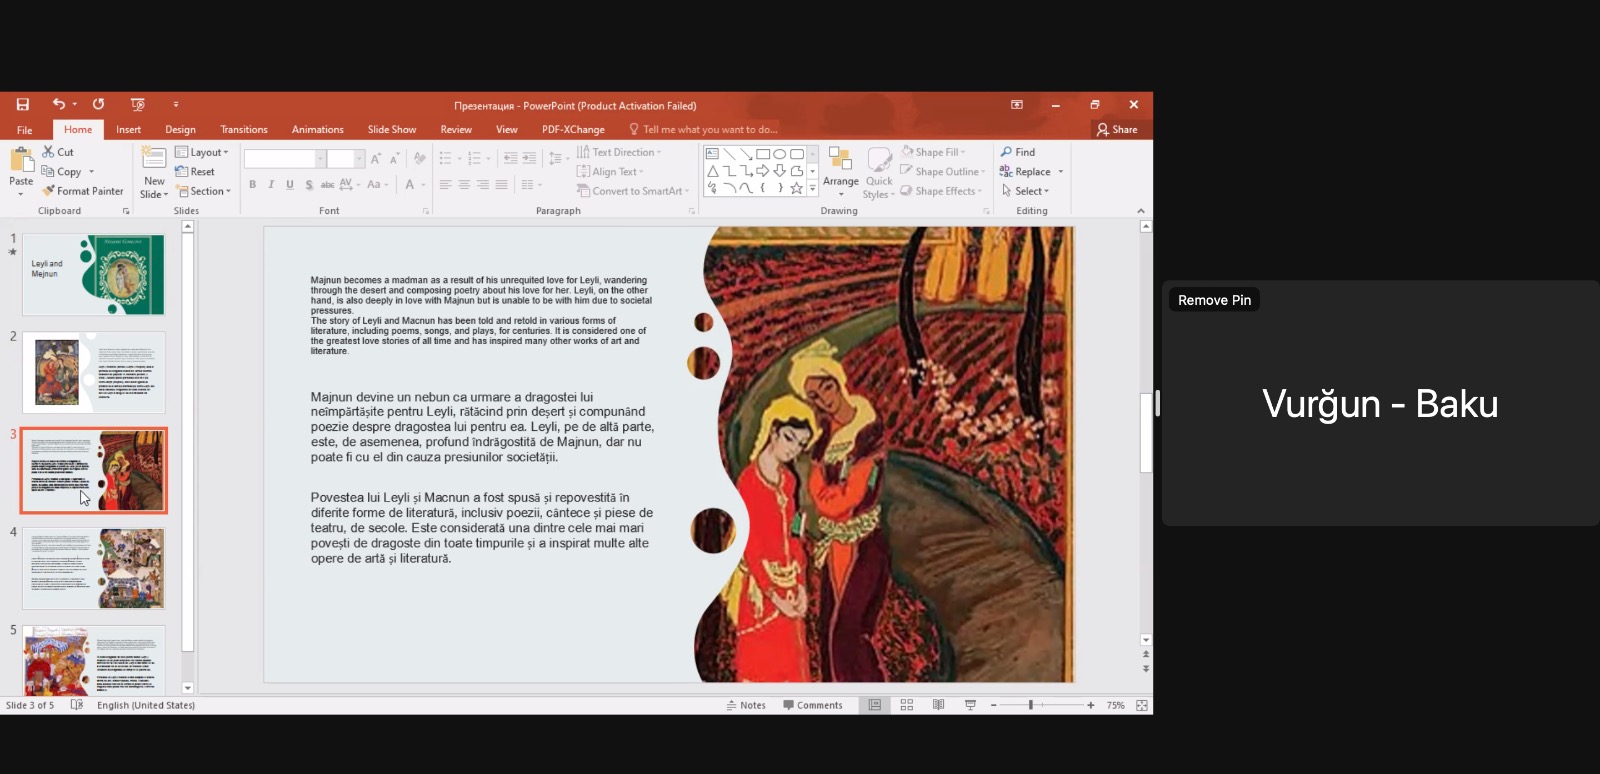Screen dimensions: 1600x774
Task: Redo the action with the circular arrow icon
Action: coord(98,104)
